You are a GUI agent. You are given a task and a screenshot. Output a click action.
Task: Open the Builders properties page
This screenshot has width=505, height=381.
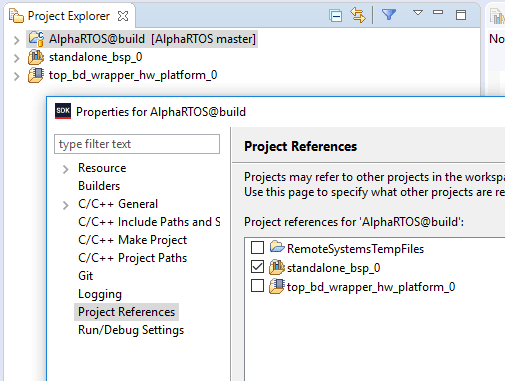99,186
